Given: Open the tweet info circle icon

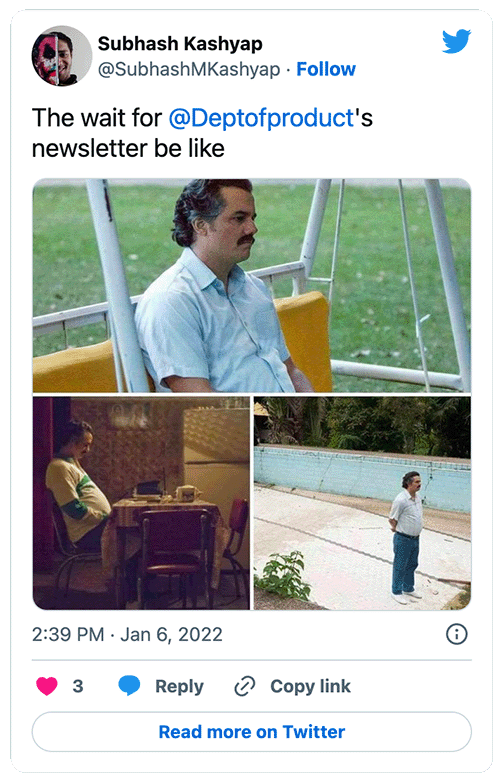Looking at the screenshot, I should [457, 634].
